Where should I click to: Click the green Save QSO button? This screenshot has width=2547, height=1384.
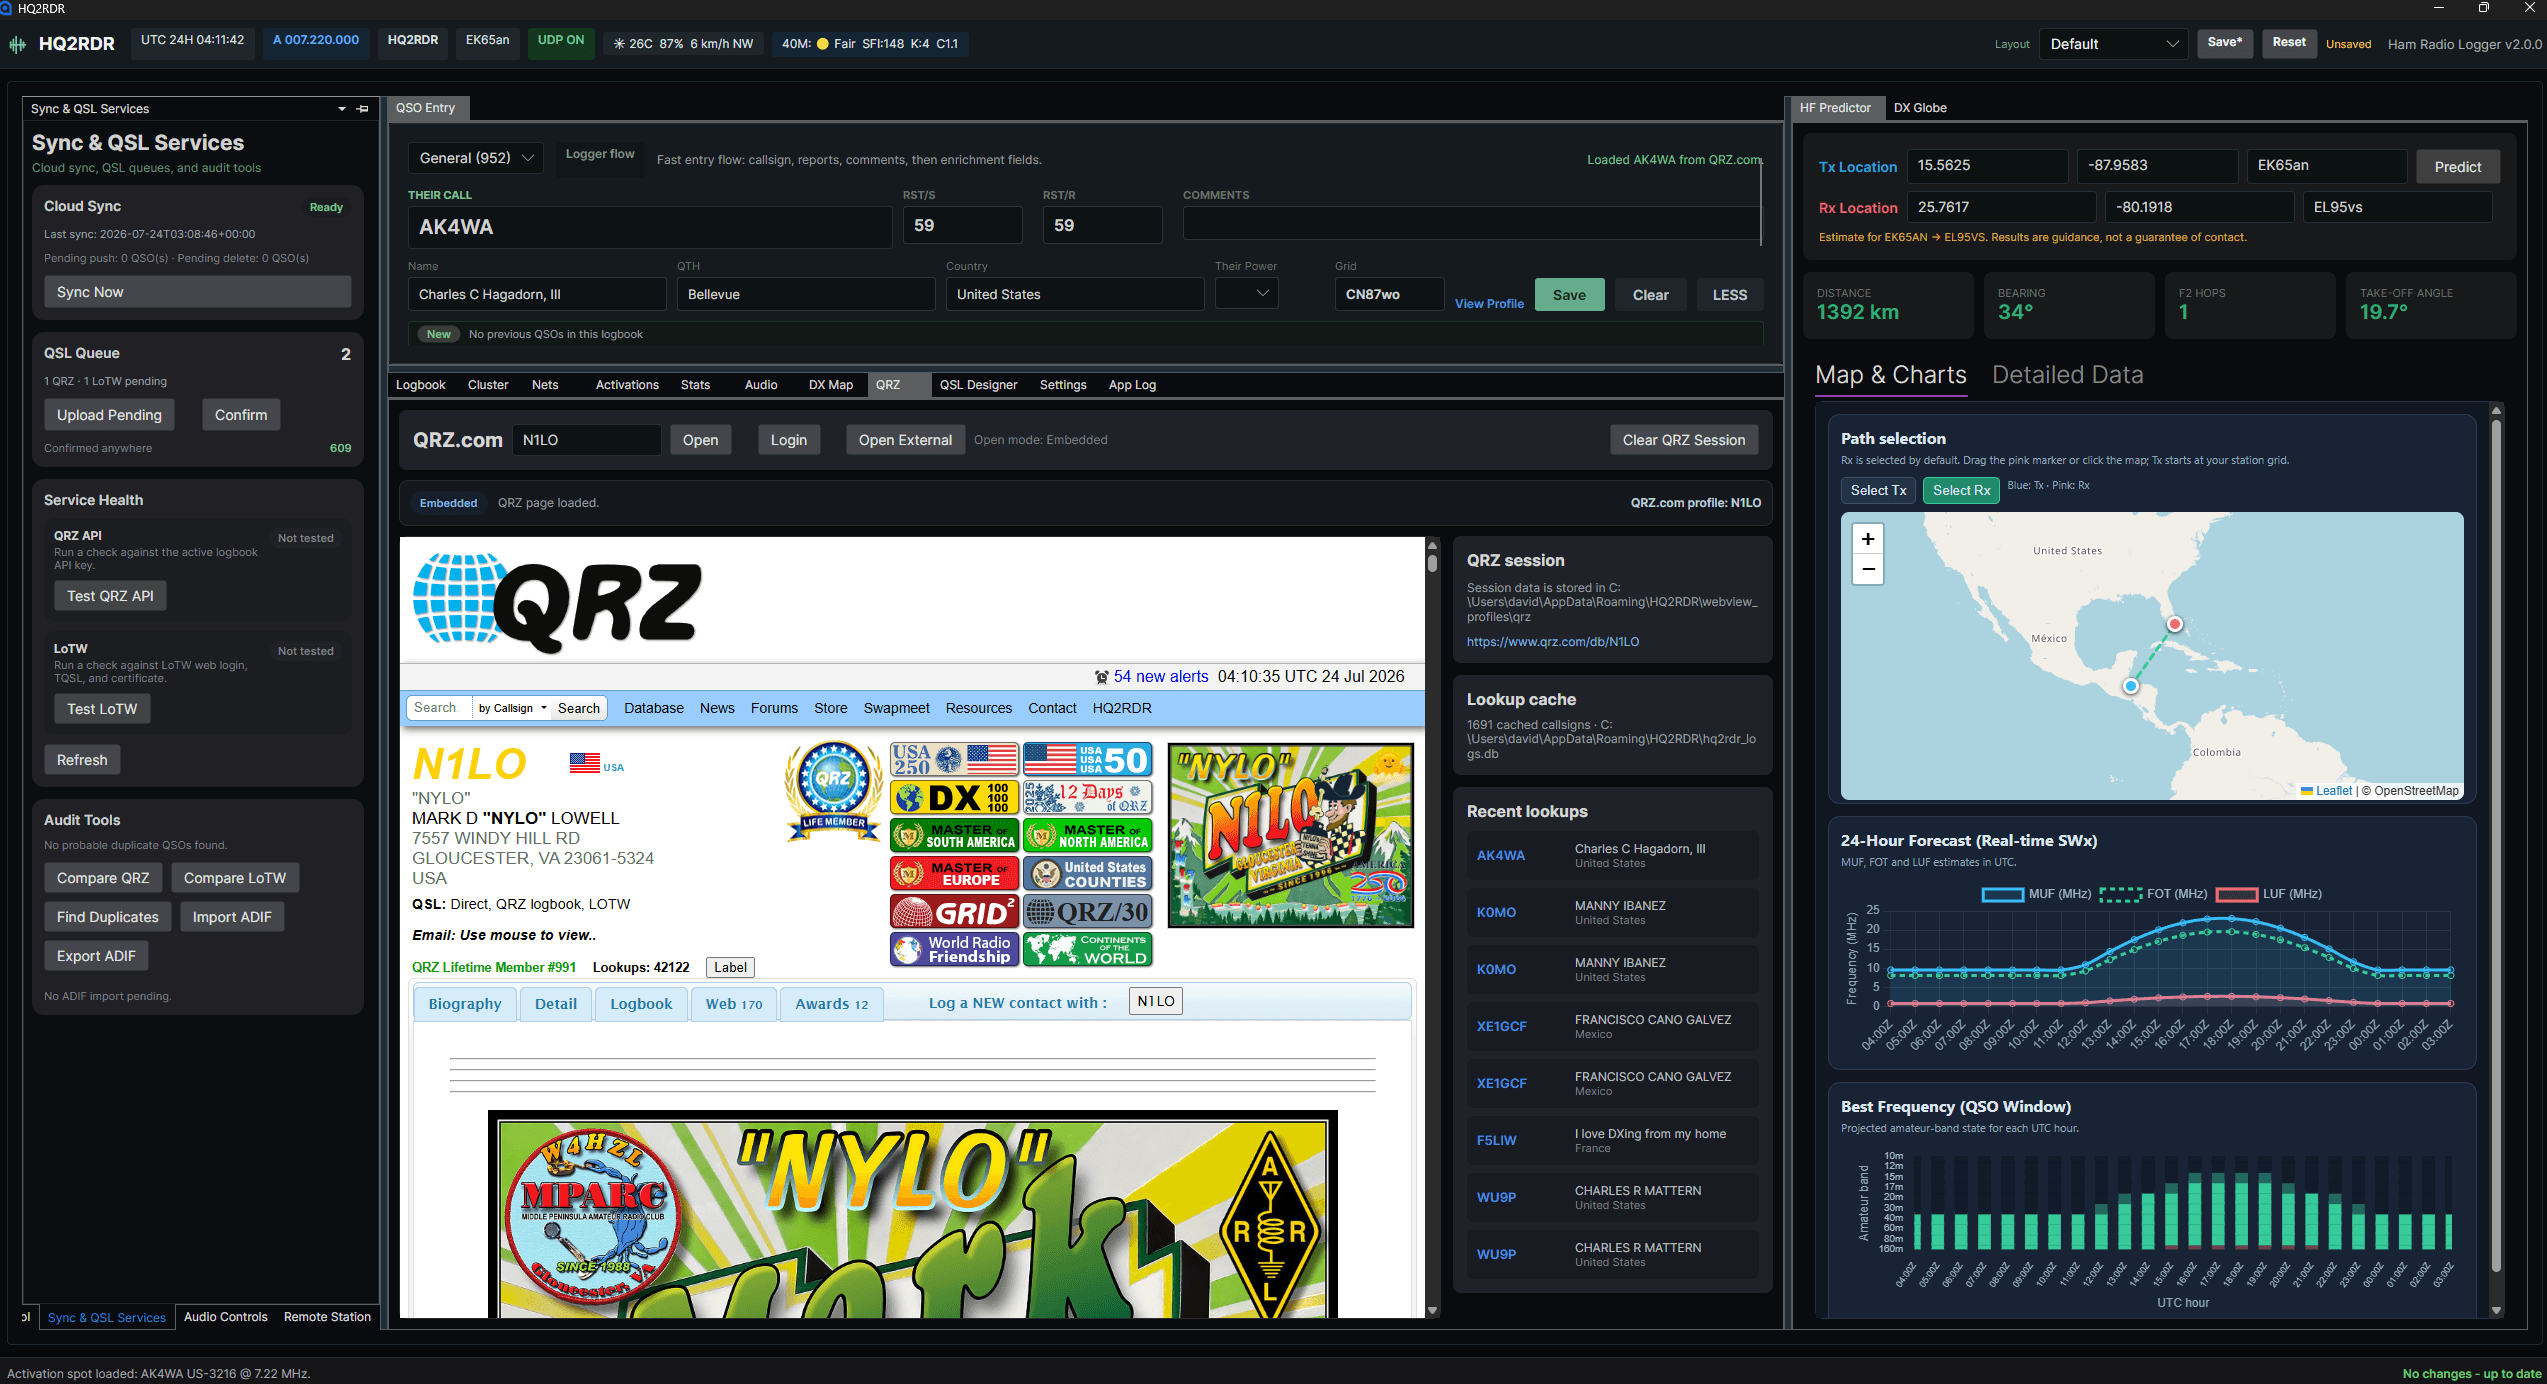tap(1569, 295)
